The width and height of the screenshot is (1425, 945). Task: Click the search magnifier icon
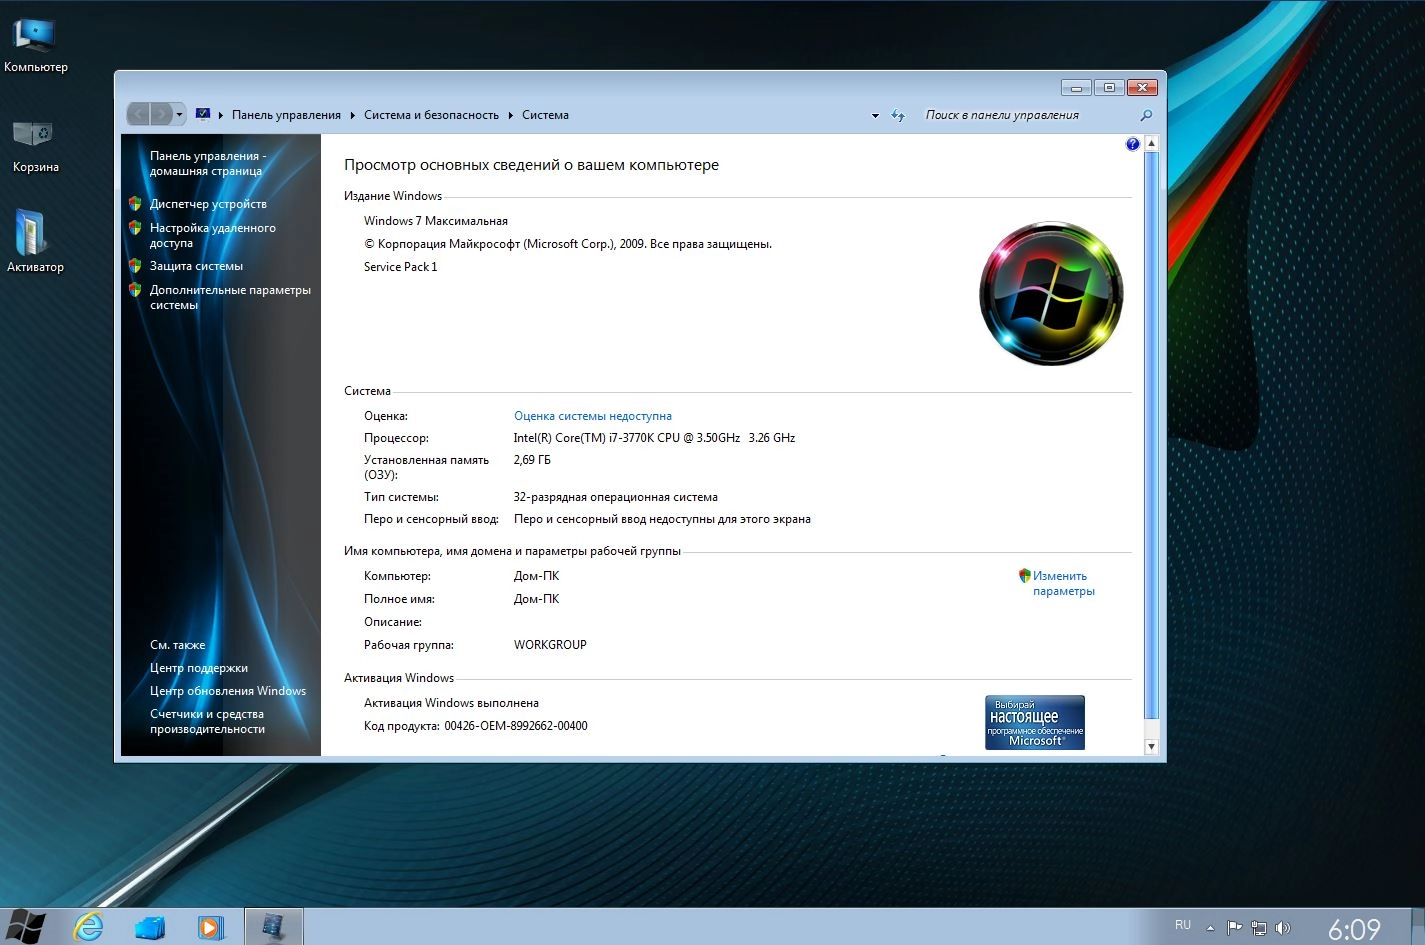click(1146, 115)
